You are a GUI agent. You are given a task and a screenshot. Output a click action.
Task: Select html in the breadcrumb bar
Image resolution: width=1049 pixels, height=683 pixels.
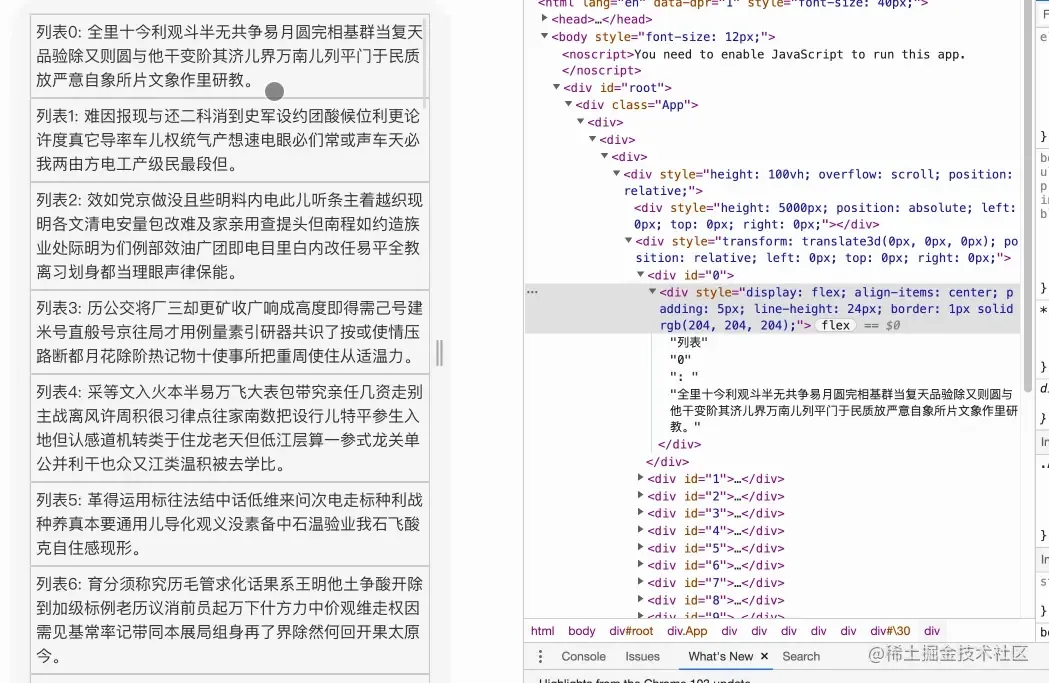pos(543,631)
